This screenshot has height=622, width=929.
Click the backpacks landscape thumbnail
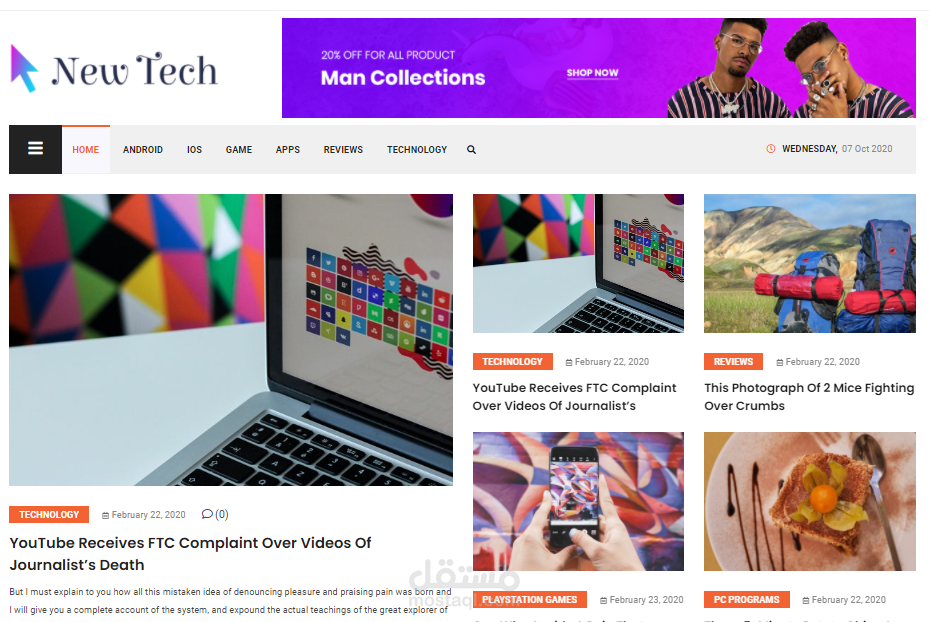point(810,263)
